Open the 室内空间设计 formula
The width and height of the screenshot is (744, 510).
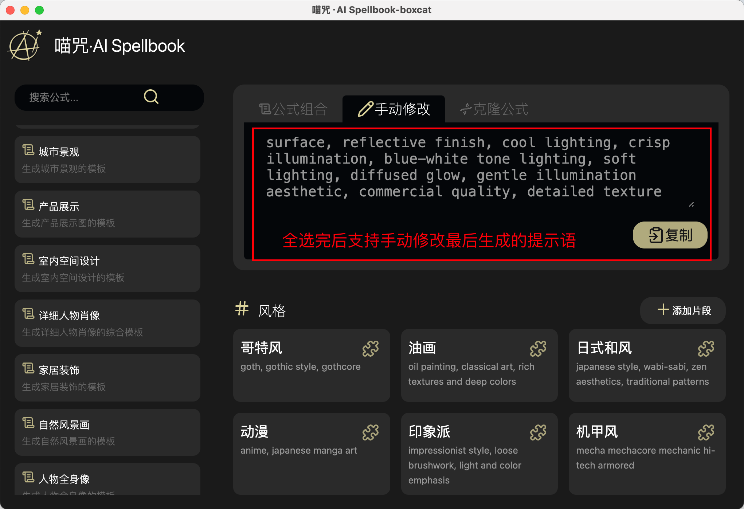[x=107, y=269]
